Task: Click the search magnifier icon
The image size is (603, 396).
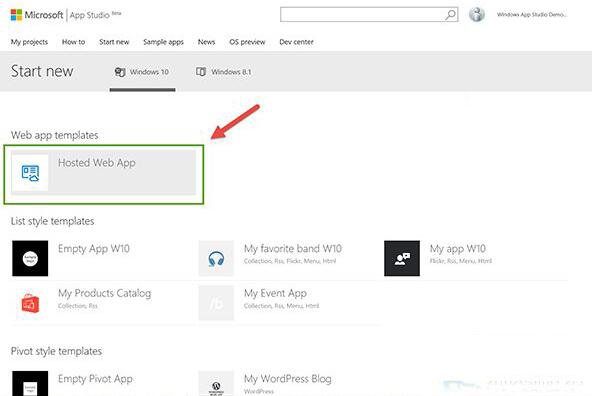Action: tap(450, 15)
